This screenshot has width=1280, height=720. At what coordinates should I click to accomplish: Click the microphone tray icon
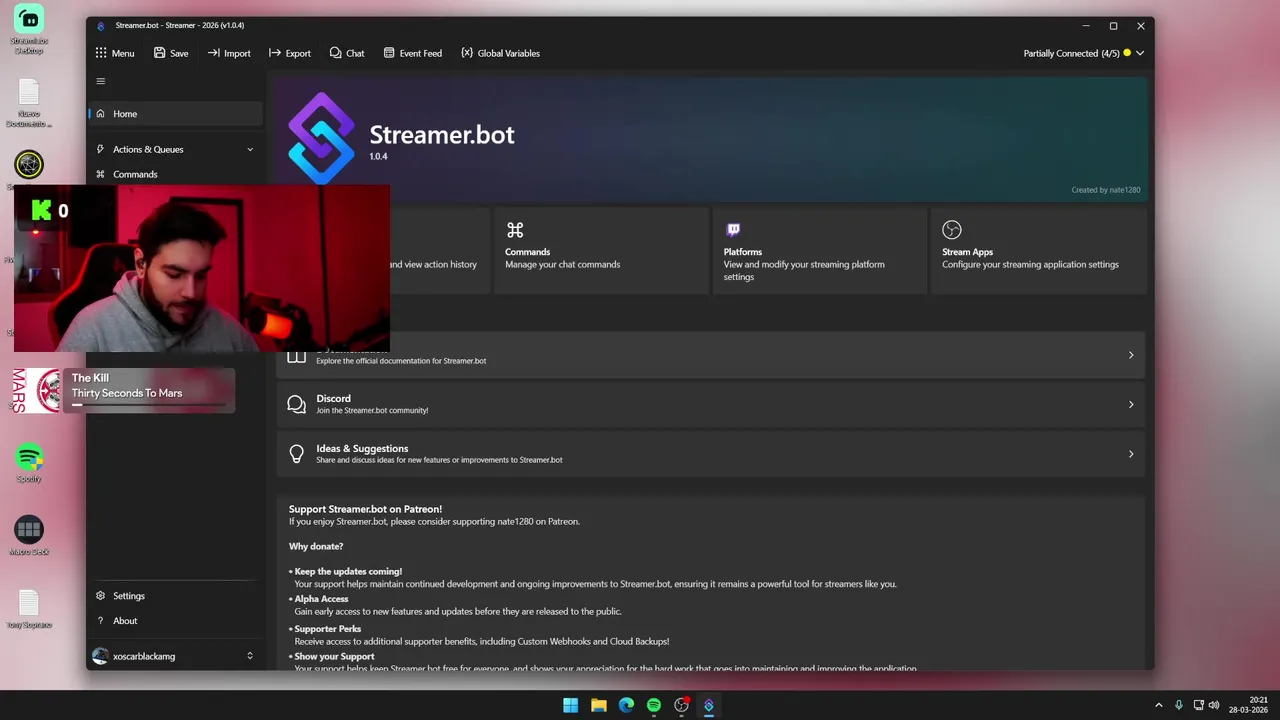coord(1179,705)
